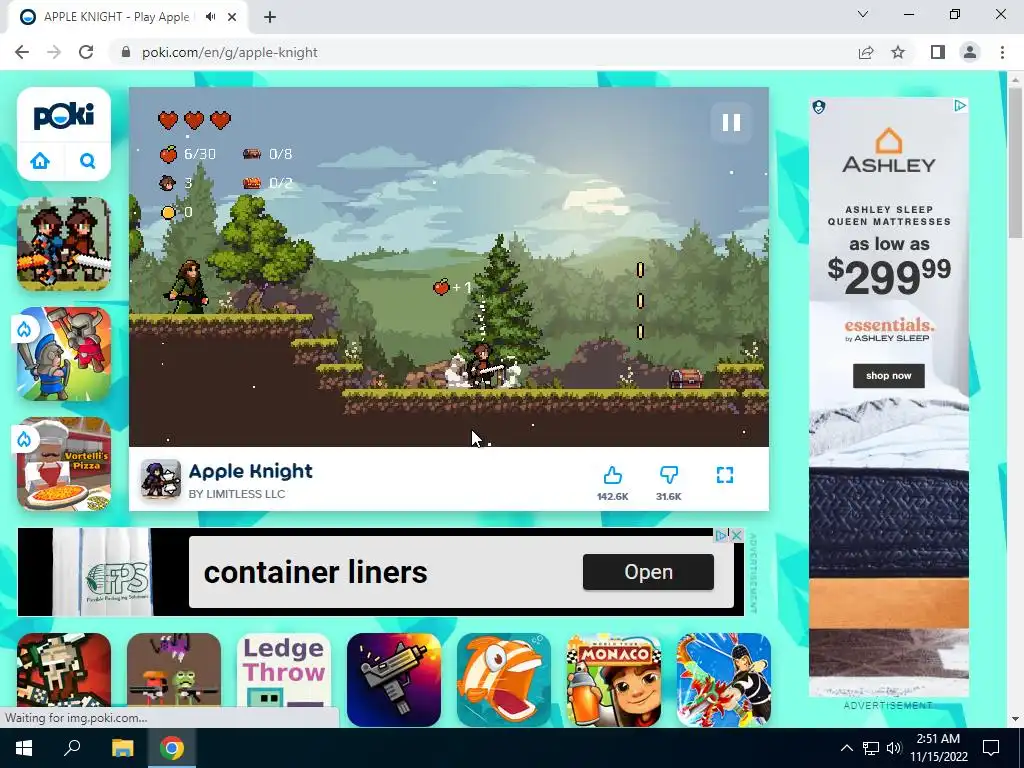
Task: Open the notification center
Action: 991,748
